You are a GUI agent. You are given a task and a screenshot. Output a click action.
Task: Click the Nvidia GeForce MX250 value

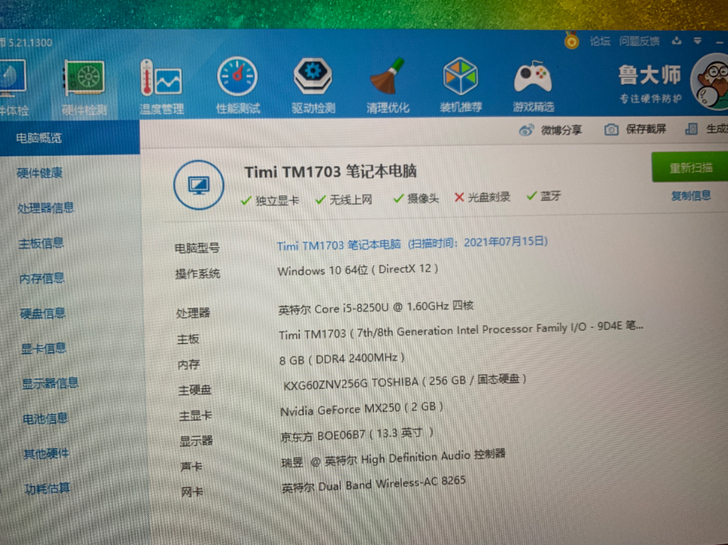(x=361, y=409)
